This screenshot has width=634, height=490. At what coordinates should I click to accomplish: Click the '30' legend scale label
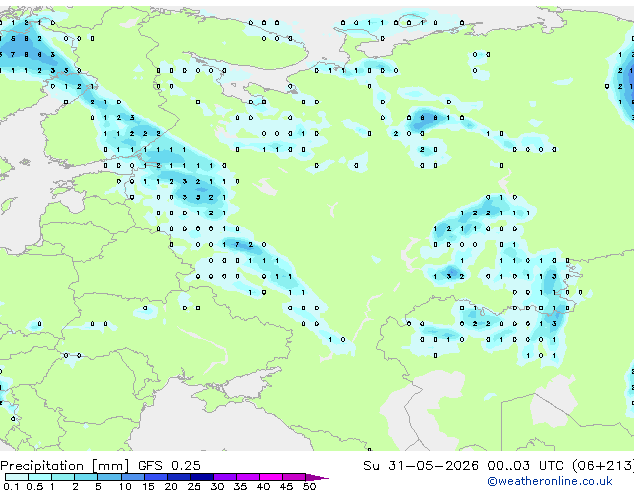coord(217,486)
